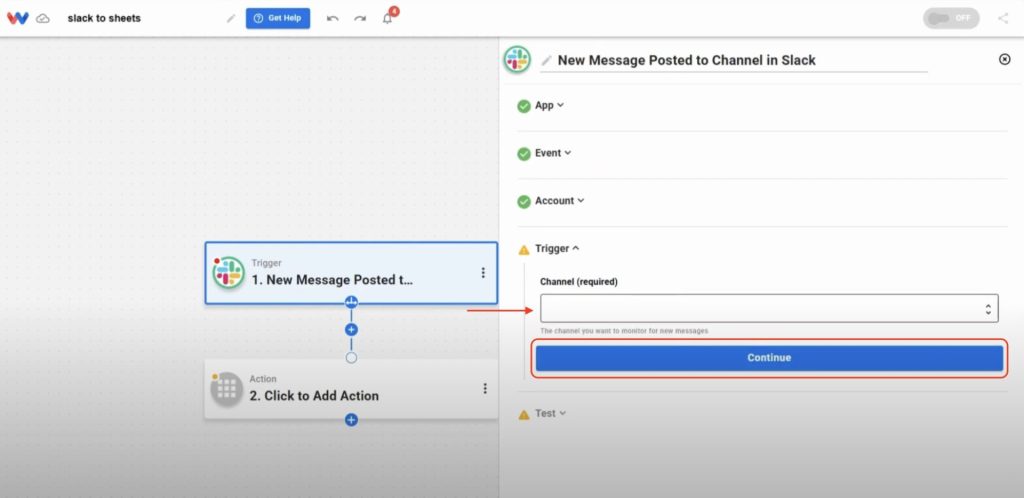Click the 'Channel (required)' label
The width and height of the screenshot is (1024, 498).
[579, 282]
